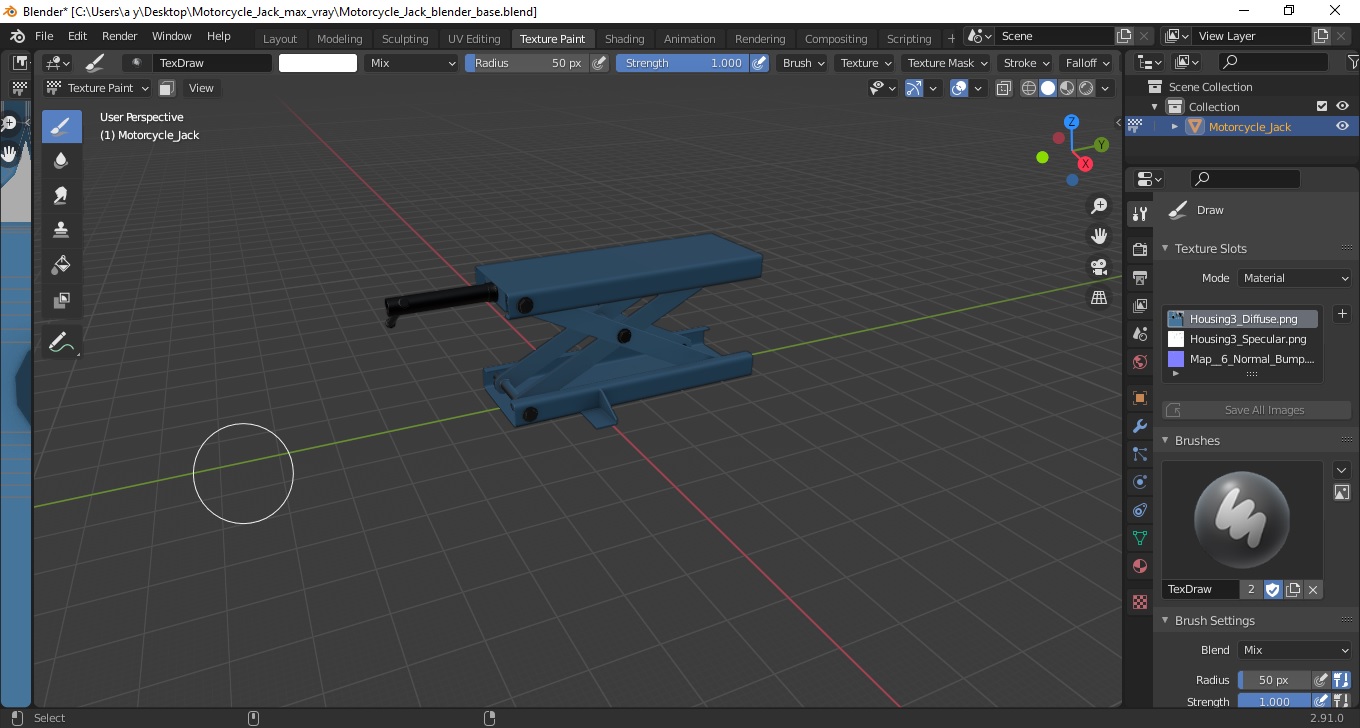
Task: Click the View menu in viewport header
Action: 201,88
